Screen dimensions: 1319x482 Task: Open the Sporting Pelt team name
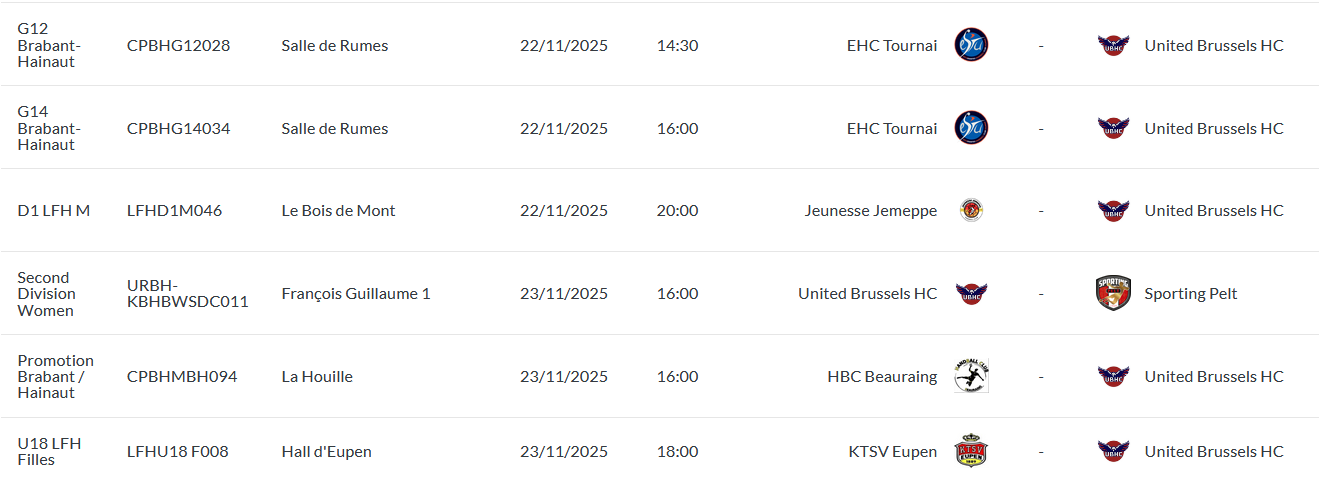pos(1190,293)
